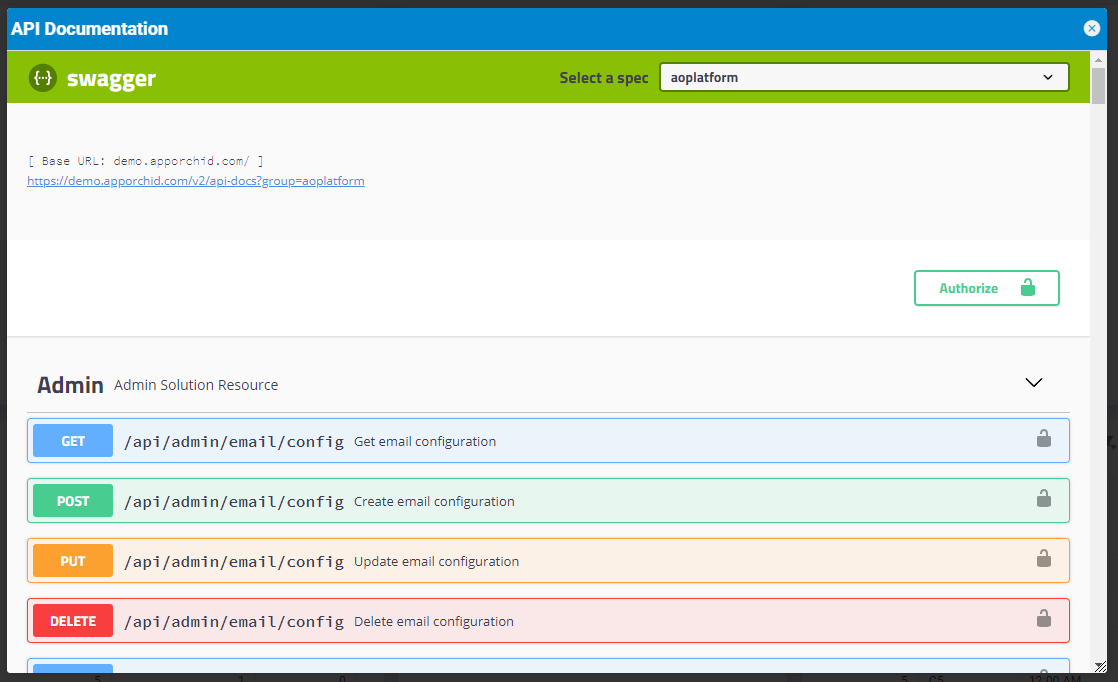
Task: Click the Swagger logo icon
Action: [x=42, y=78]
